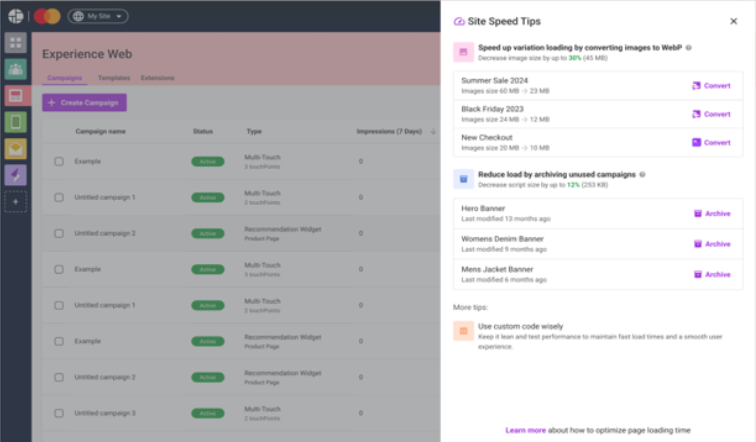Convert Summer Sale 2024 images
This screenshot has height=442, width=756.
711,85
